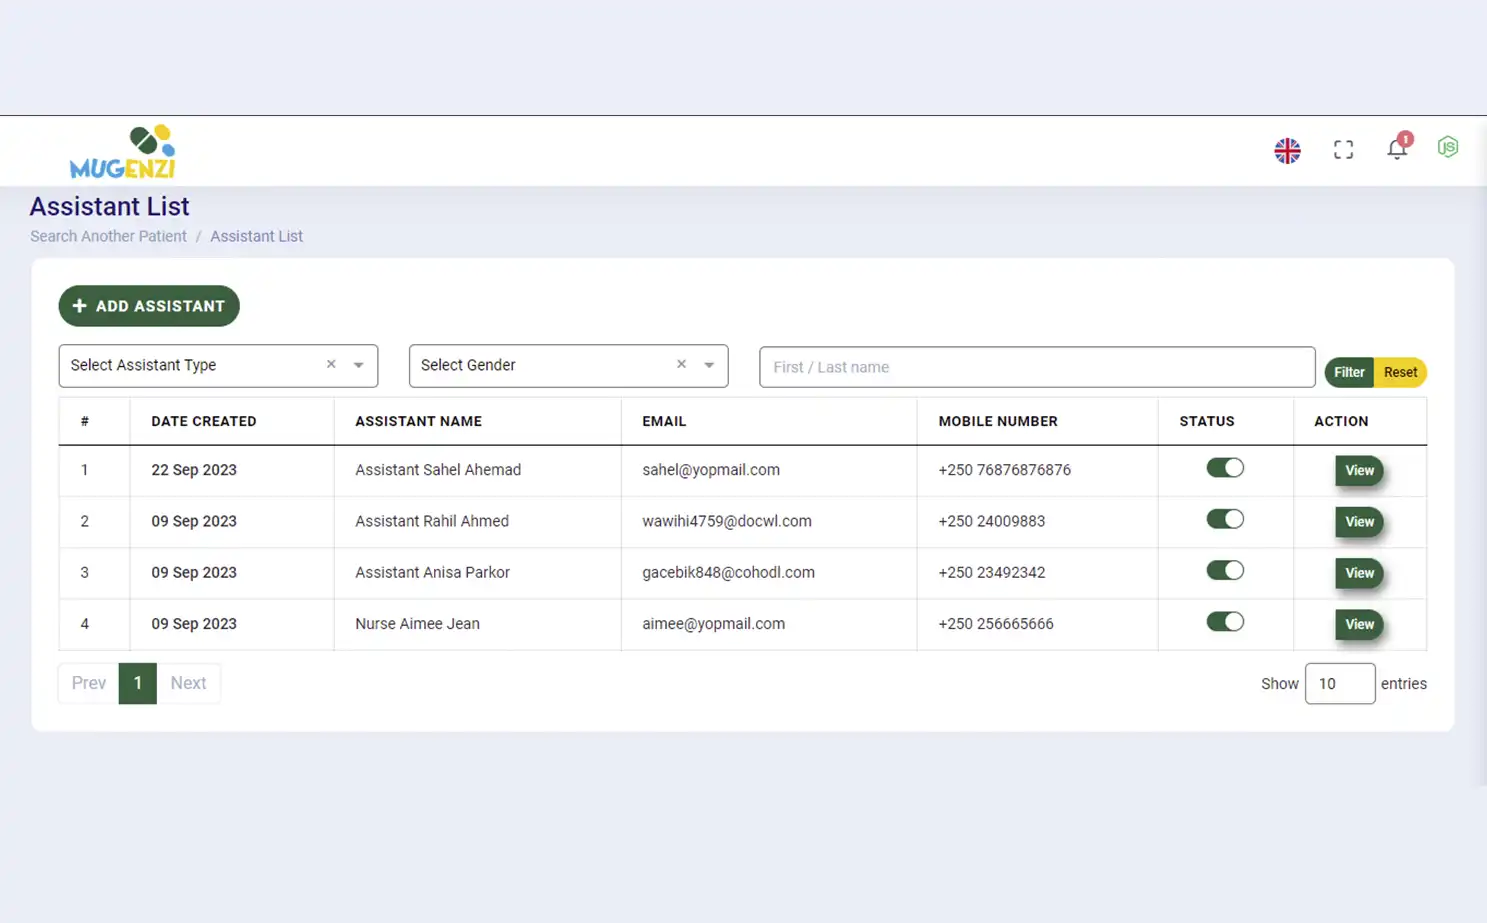Open notifications via the bell icon
Image resolution: width=1487 pixels, height=923 pixels.
coord(1397,147)
